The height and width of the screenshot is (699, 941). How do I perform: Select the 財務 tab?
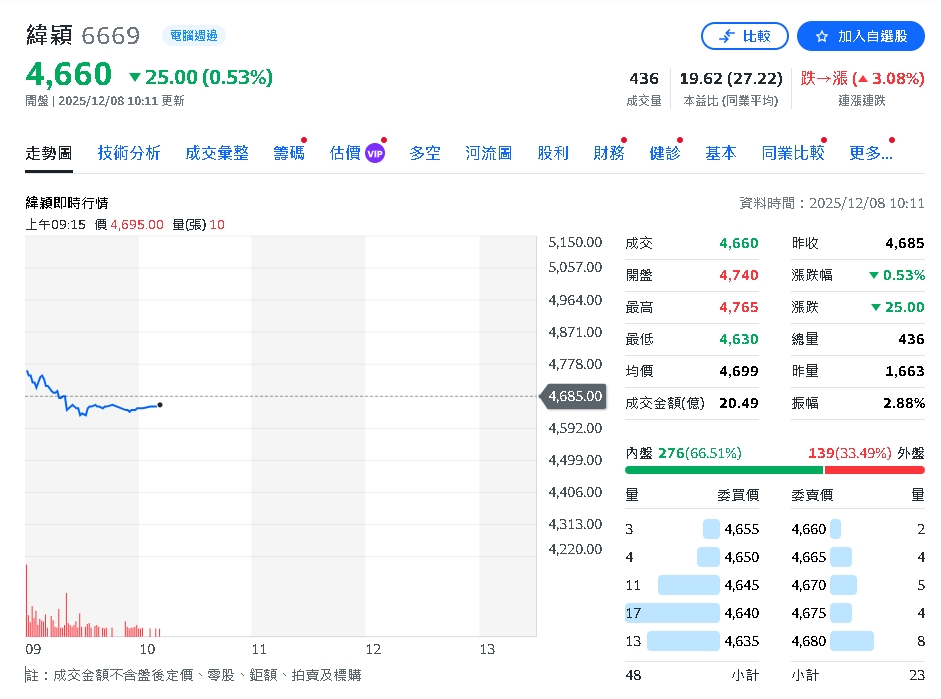(x=609, y=153)
